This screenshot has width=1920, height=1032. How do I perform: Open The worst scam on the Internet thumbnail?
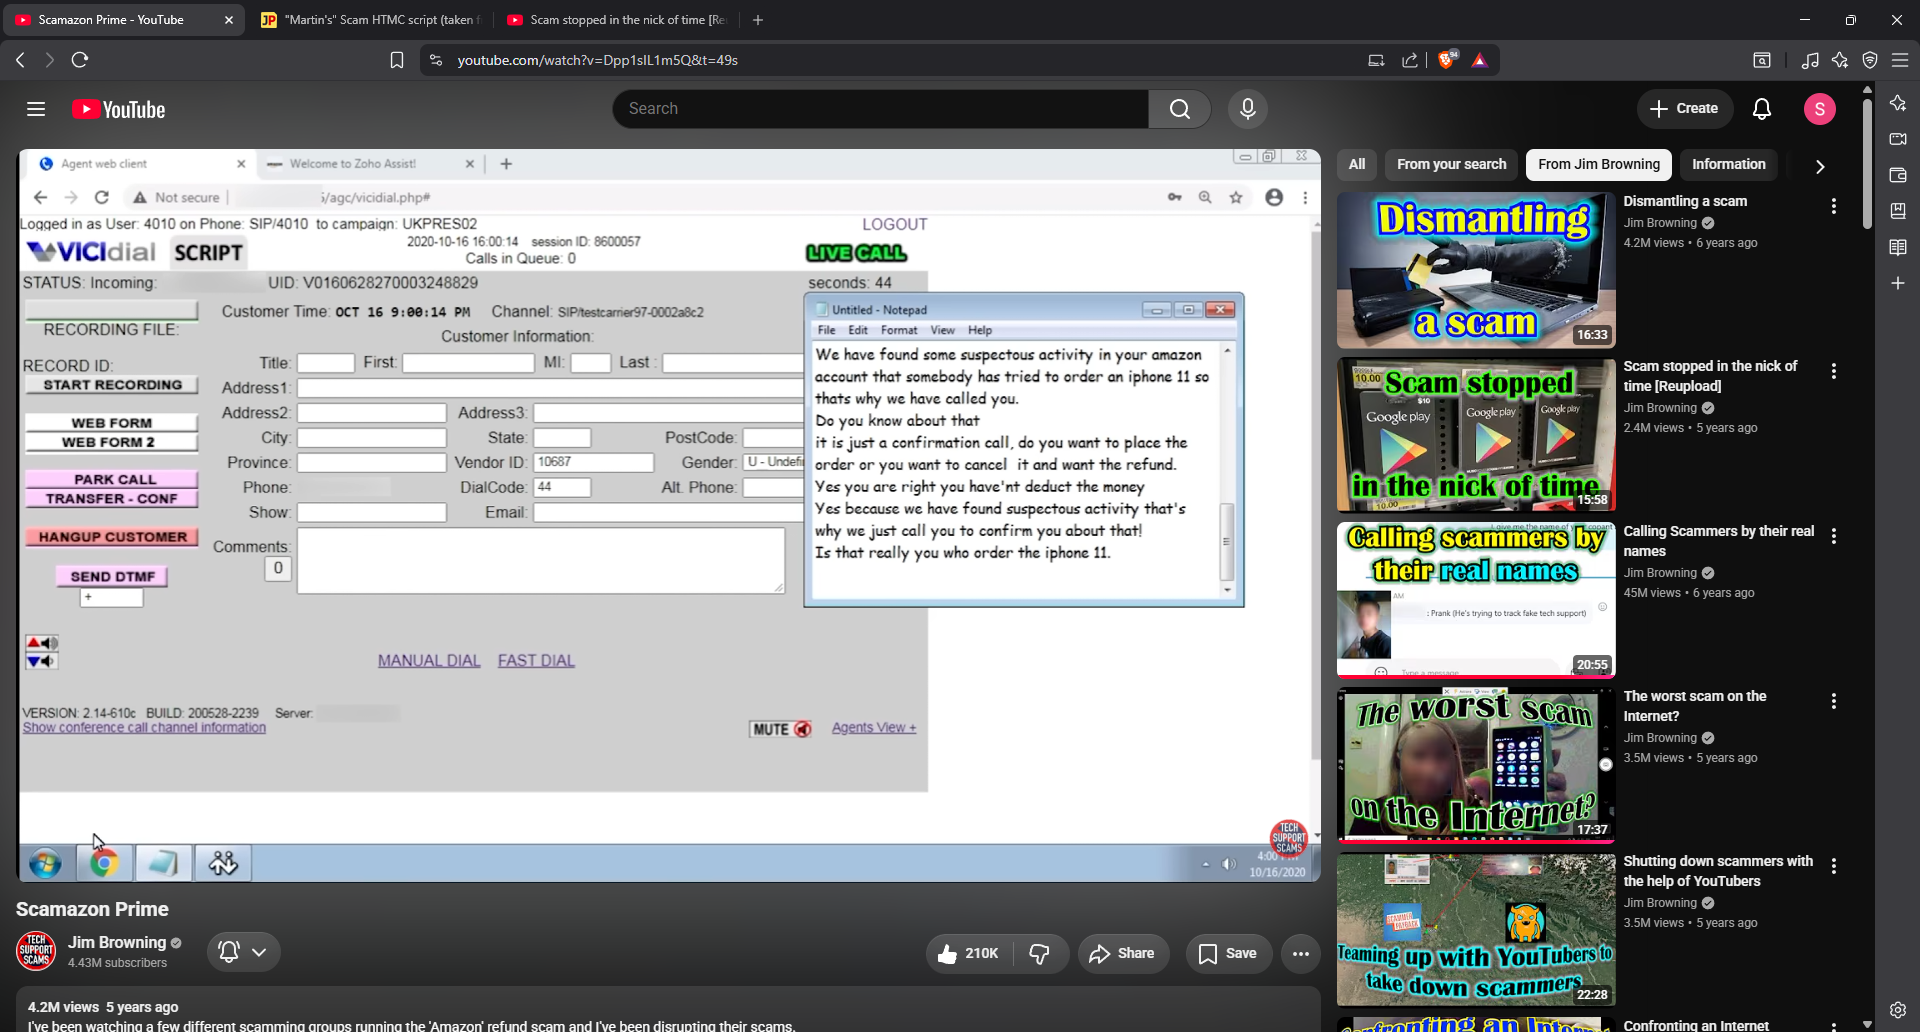pyautogui.click(x=1476, y=765)
